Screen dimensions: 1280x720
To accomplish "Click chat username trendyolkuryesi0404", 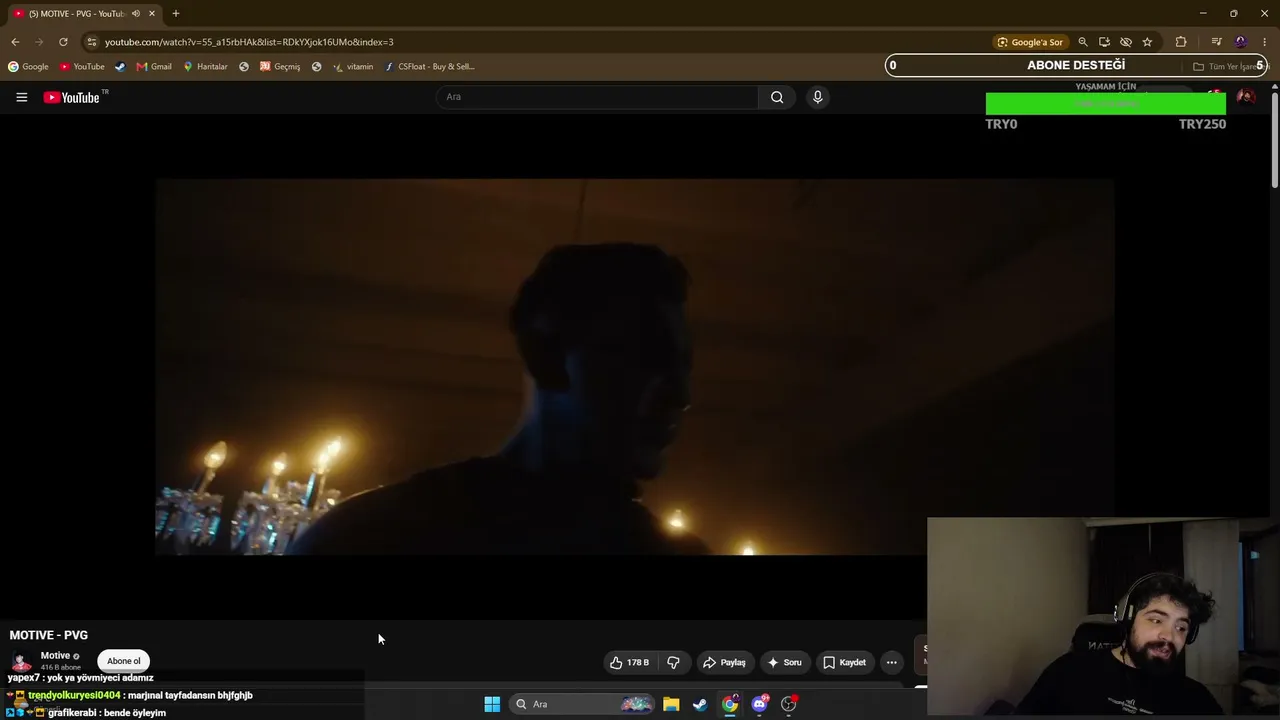I will click(x=74, y=695).
